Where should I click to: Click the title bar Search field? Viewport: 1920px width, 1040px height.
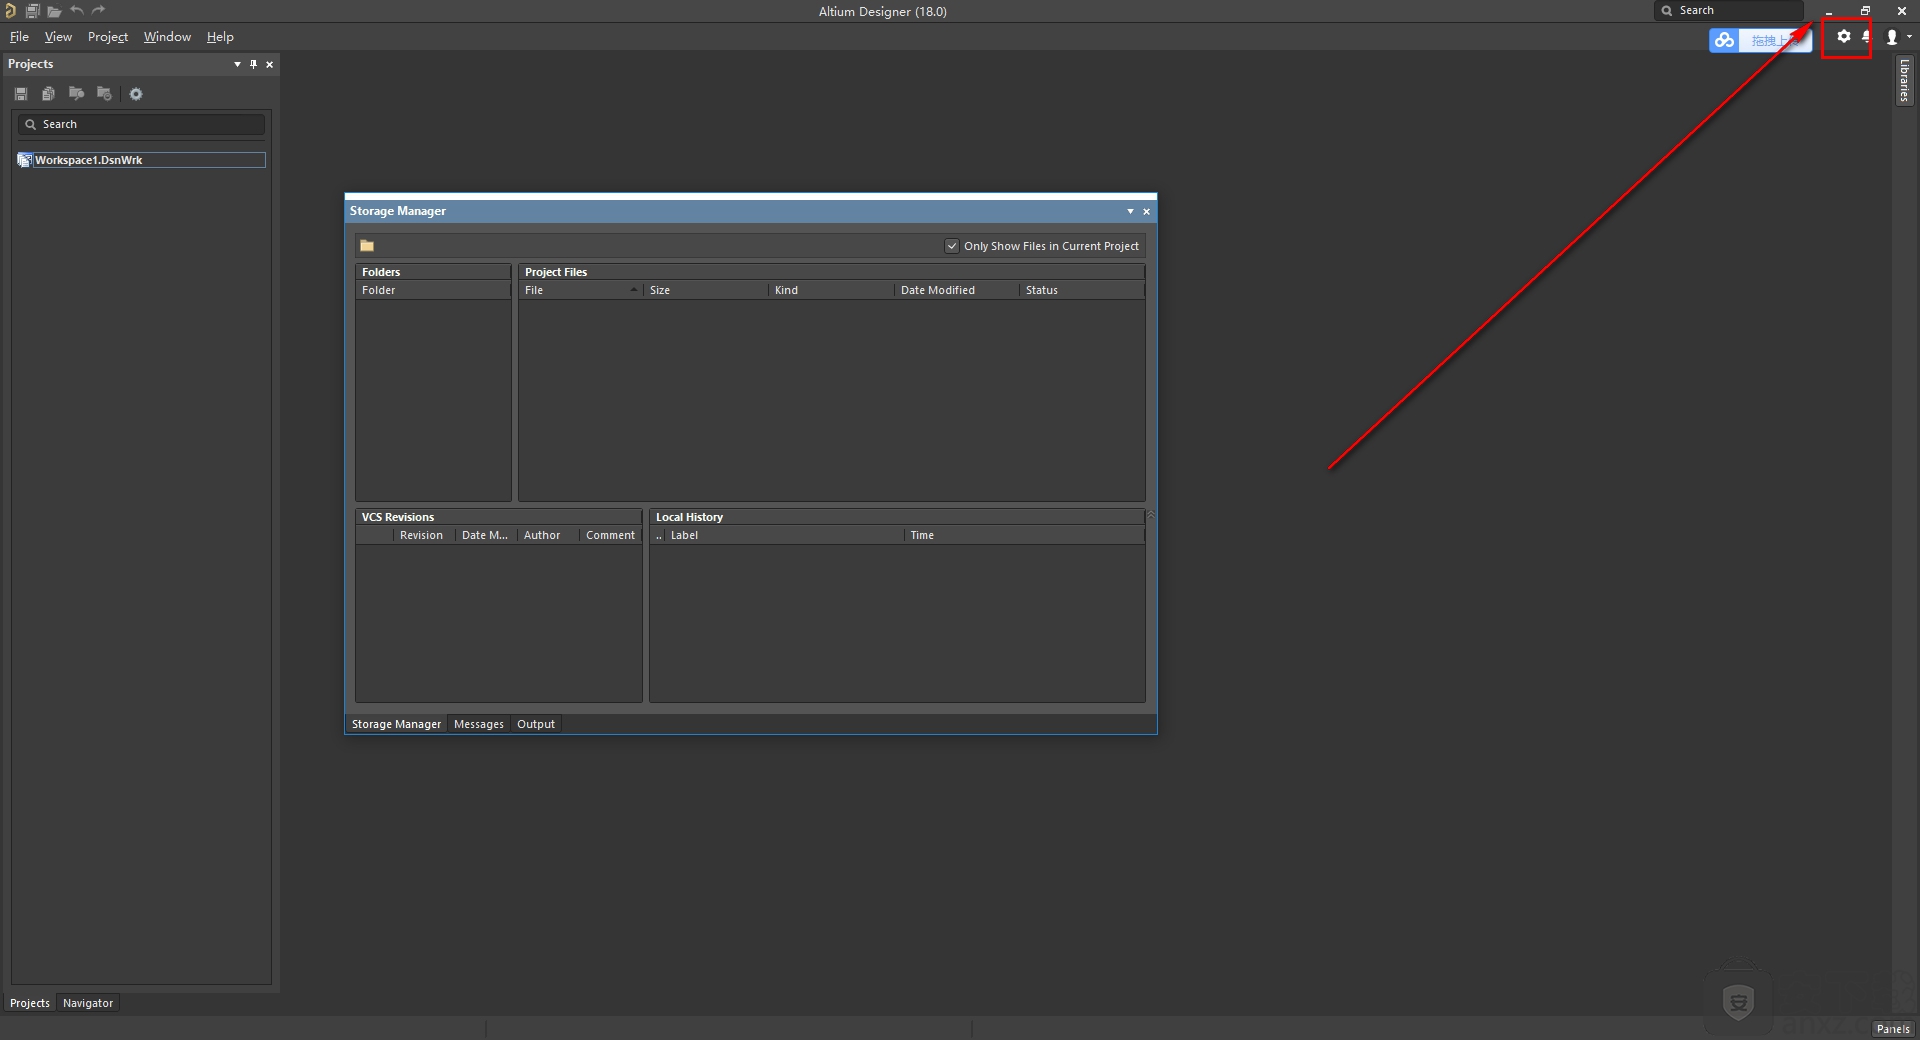coord(1729,10)
